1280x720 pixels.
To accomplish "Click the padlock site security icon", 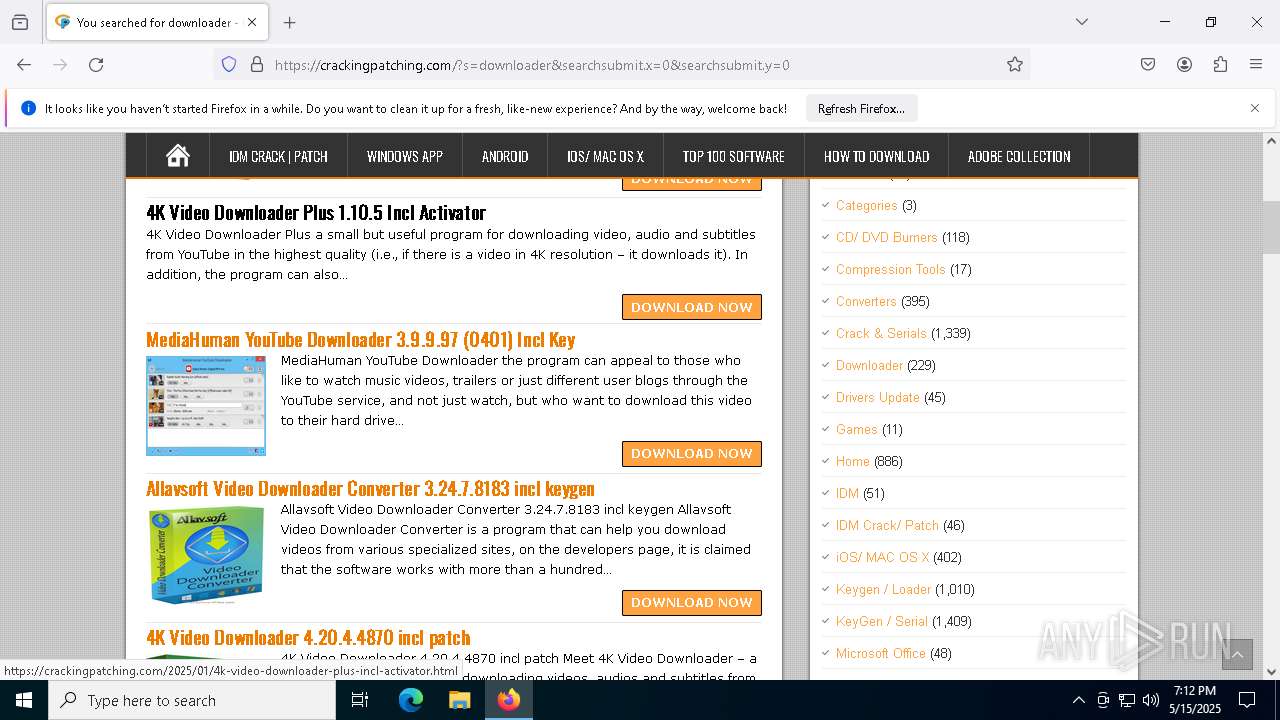I will coord(257,65).
